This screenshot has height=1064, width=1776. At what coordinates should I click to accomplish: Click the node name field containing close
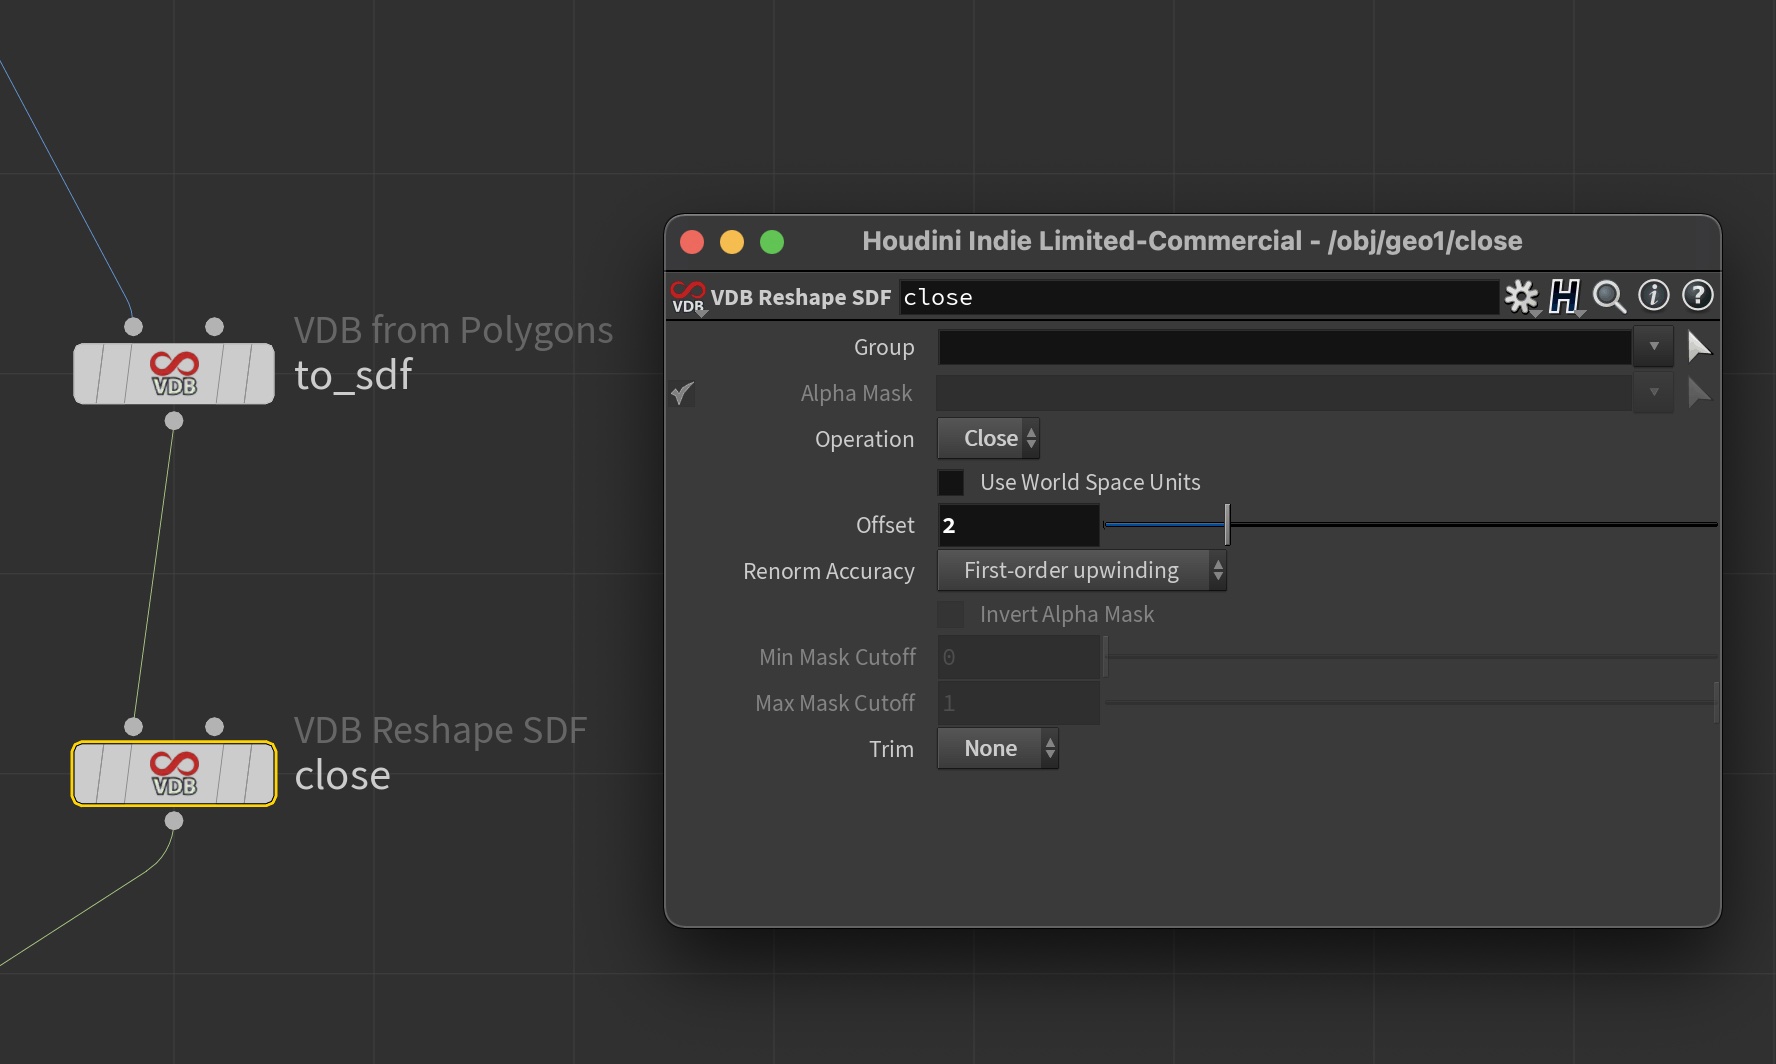(x=1199, y=297)
